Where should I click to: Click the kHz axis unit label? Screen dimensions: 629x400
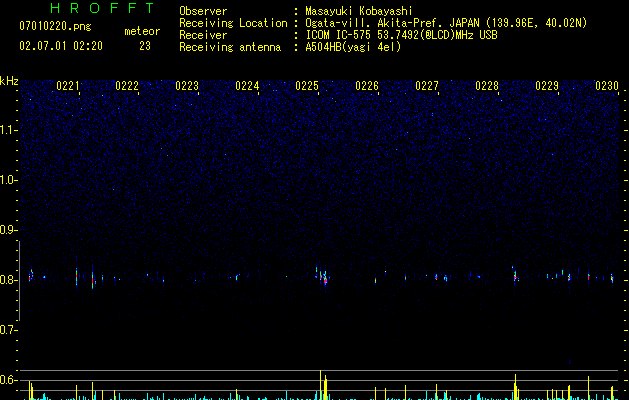point(9,81)
